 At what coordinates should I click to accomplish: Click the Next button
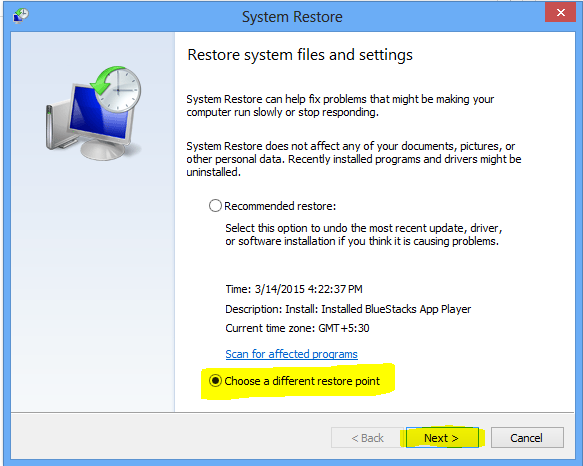point(442,438)
